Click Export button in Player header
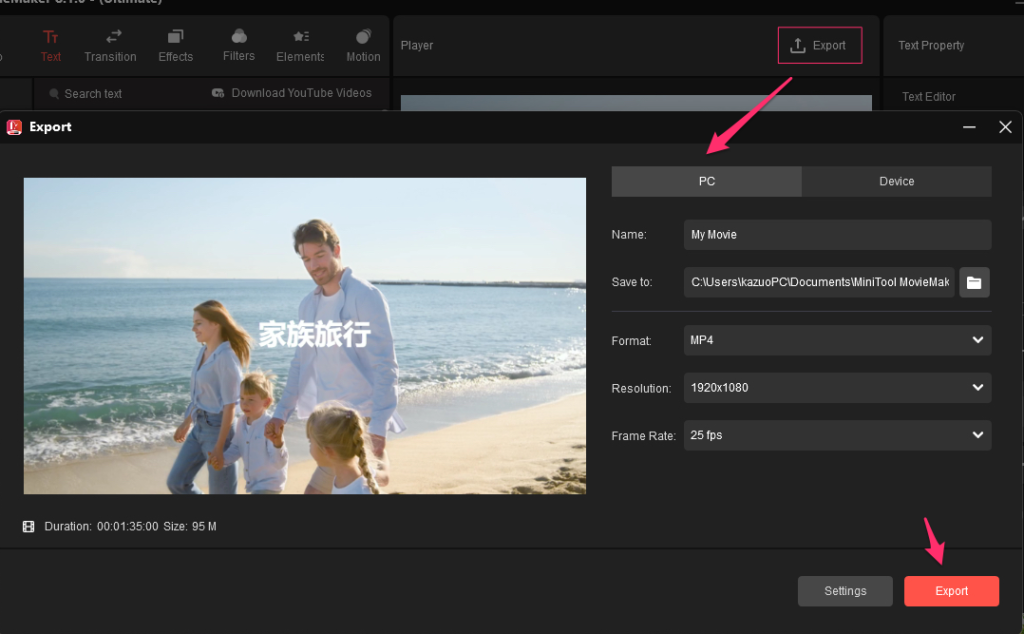Image resolution: width=1024 pixels, height=634 pixels. point(819,45)
